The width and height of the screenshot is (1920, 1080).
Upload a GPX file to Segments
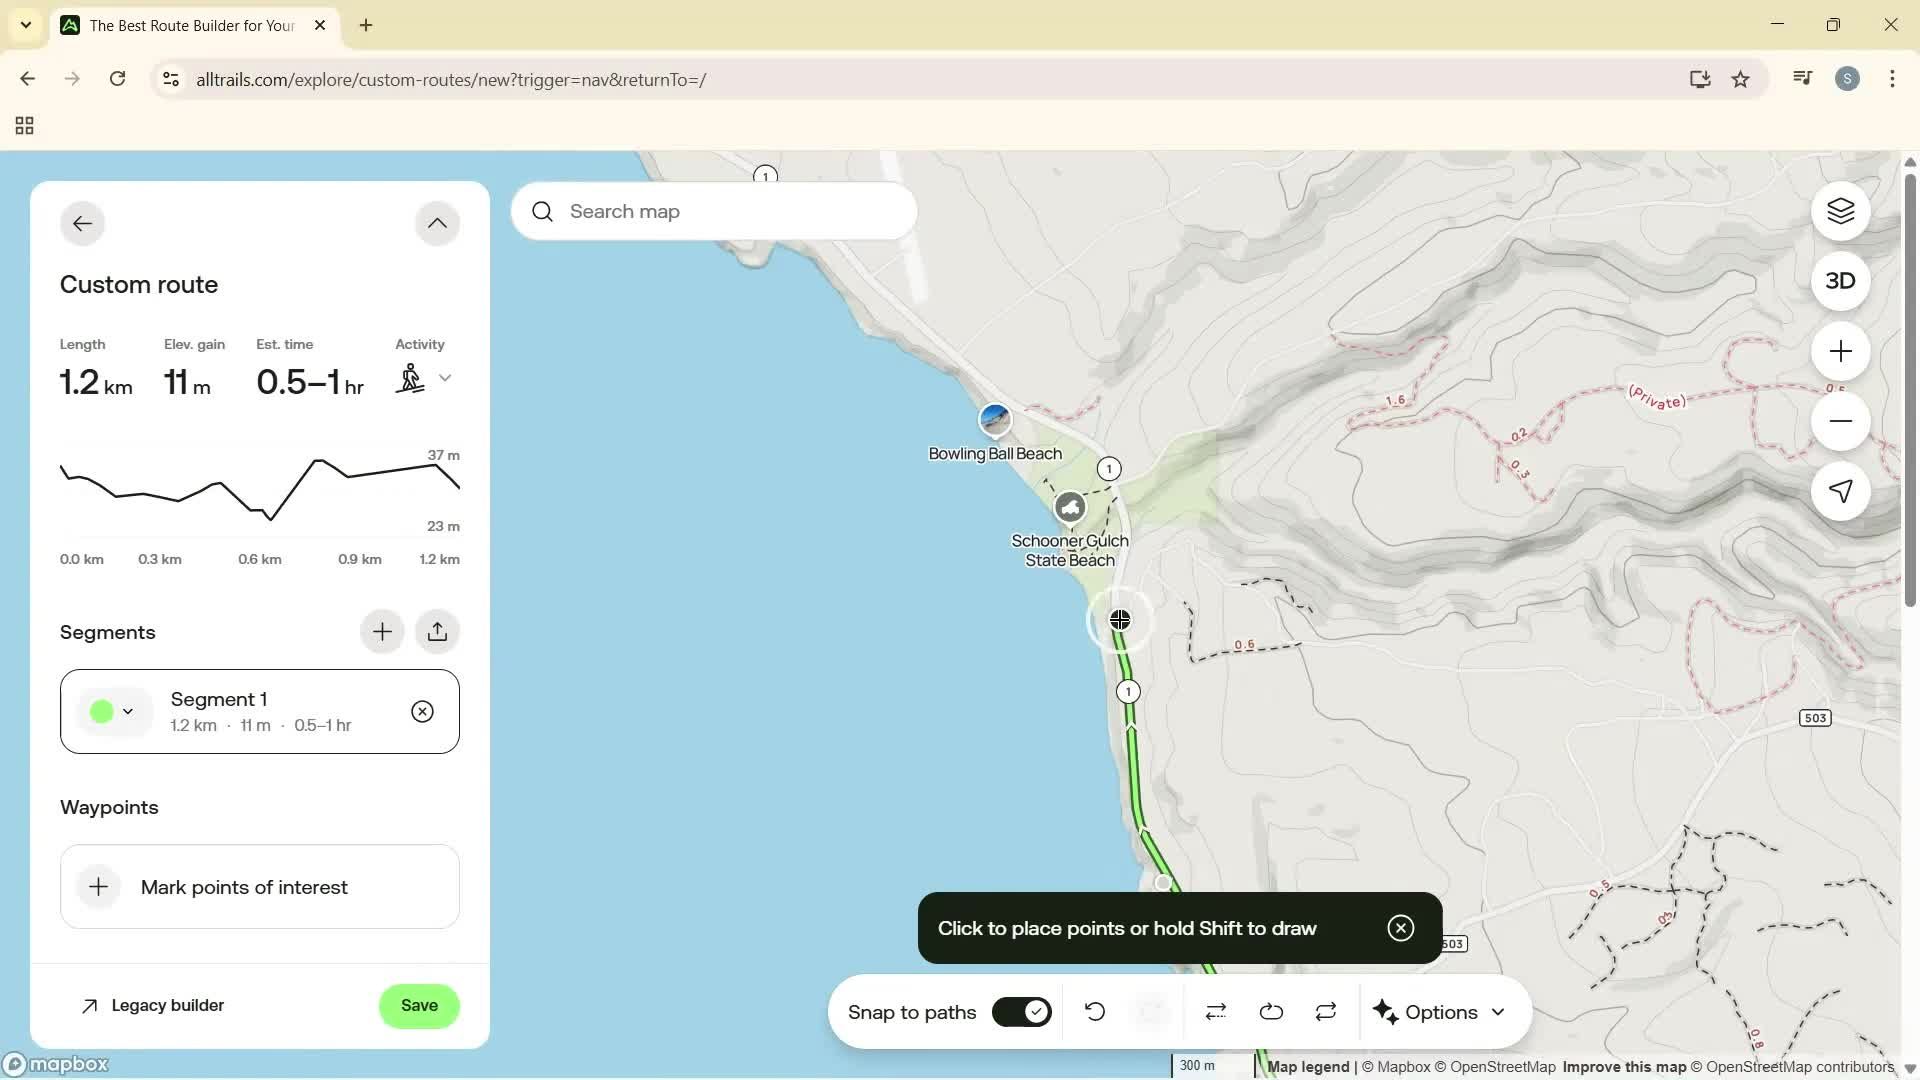pos(437,631)
